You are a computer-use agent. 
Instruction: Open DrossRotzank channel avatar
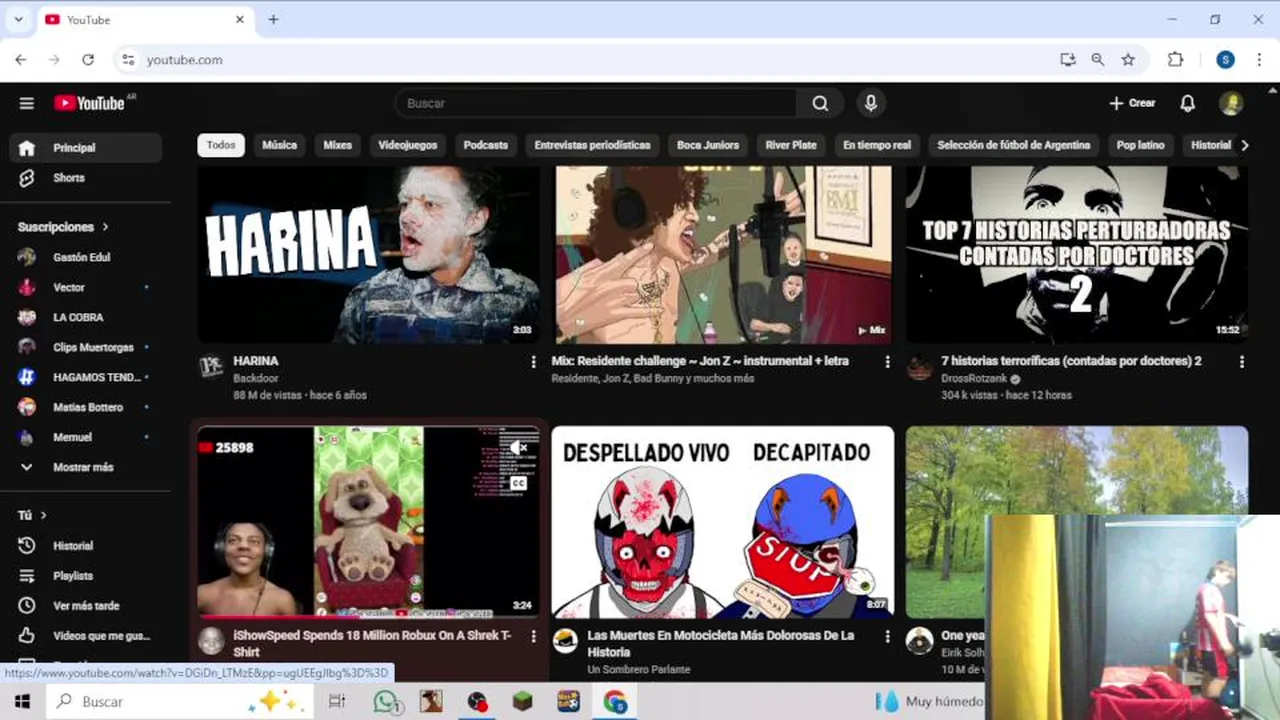919,368
